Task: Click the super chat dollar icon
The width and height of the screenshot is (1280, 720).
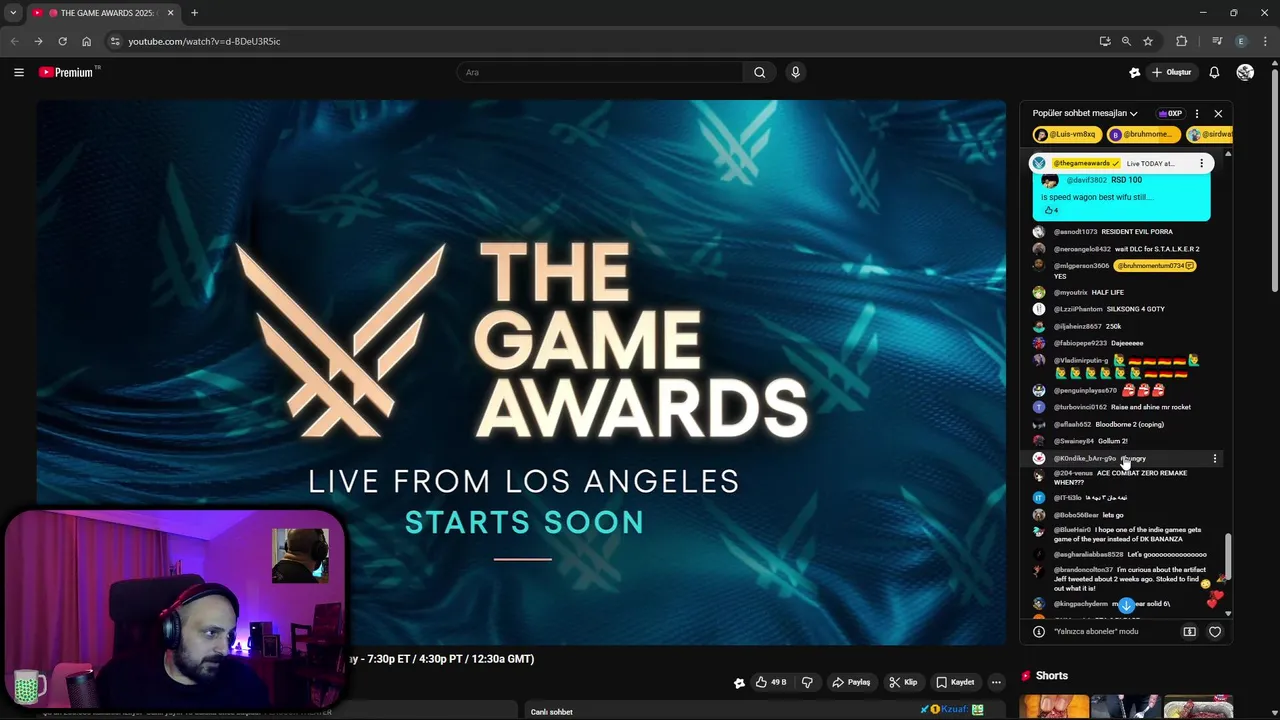Action: 1189,632
